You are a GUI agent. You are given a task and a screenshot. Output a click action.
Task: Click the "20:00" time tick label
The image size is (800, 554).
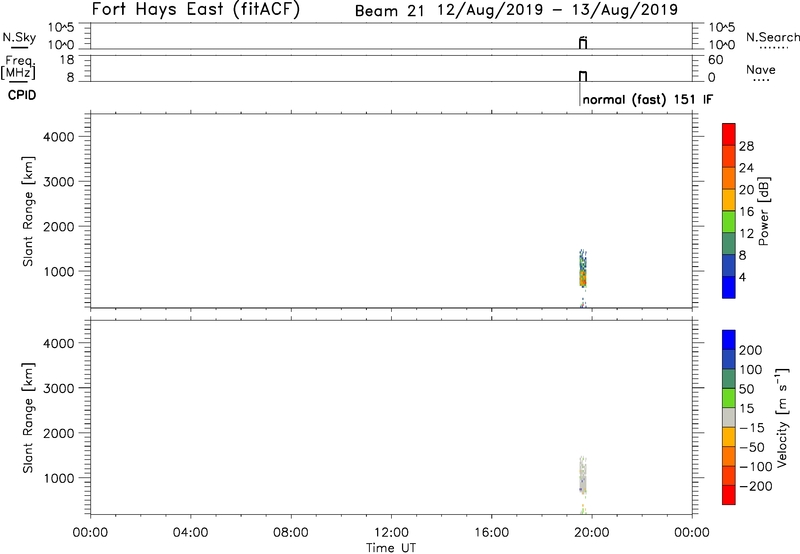(x=591, y=533)
